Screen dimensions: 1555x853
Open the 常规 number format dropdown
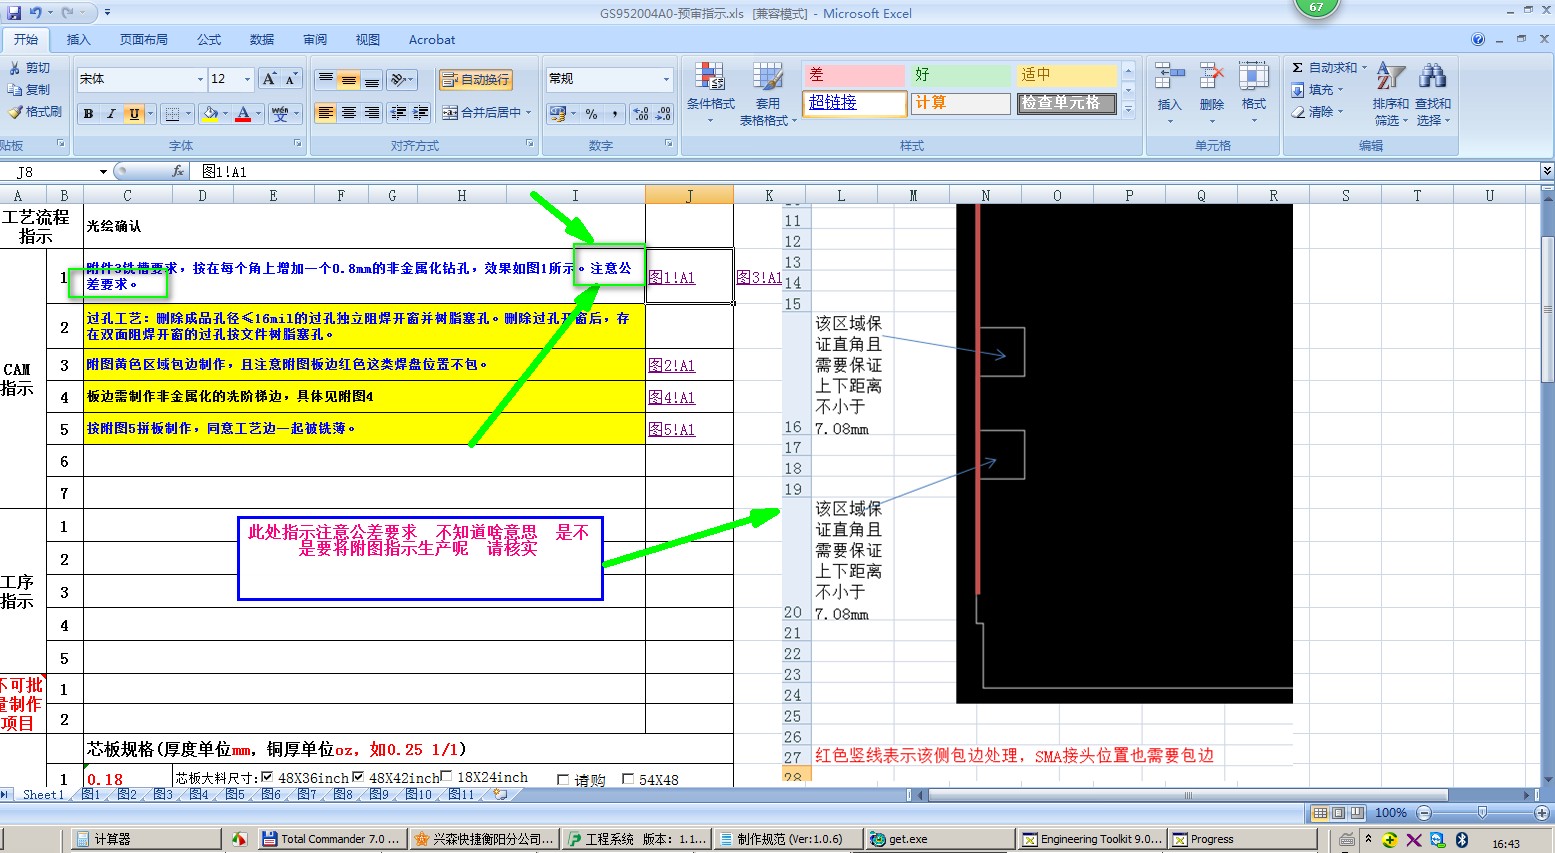[666, 79]
